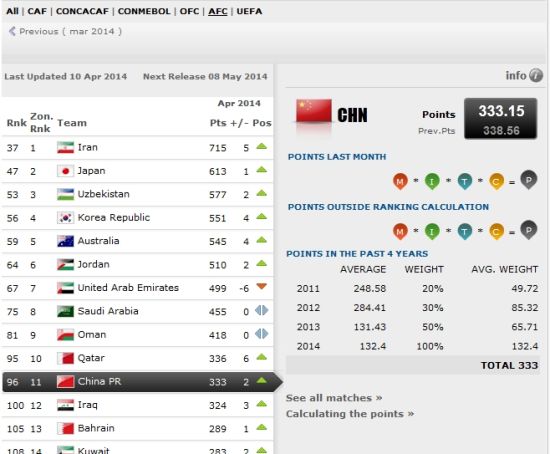
Task: Click the TOTAL 333 row
Action: coord(413,366)
